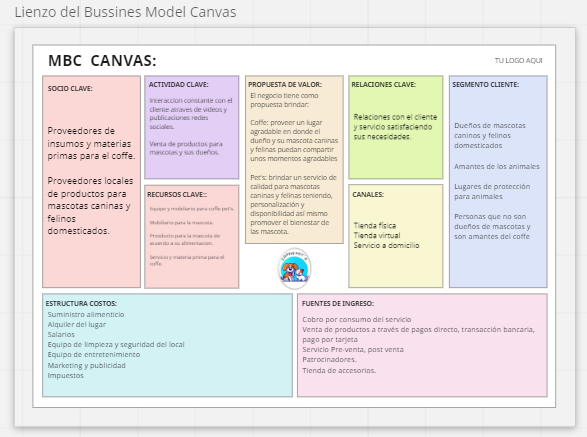
Task: Select 'Suministro alimenticio' cost item
Action: pyautogui.click(x=86, y=315)
